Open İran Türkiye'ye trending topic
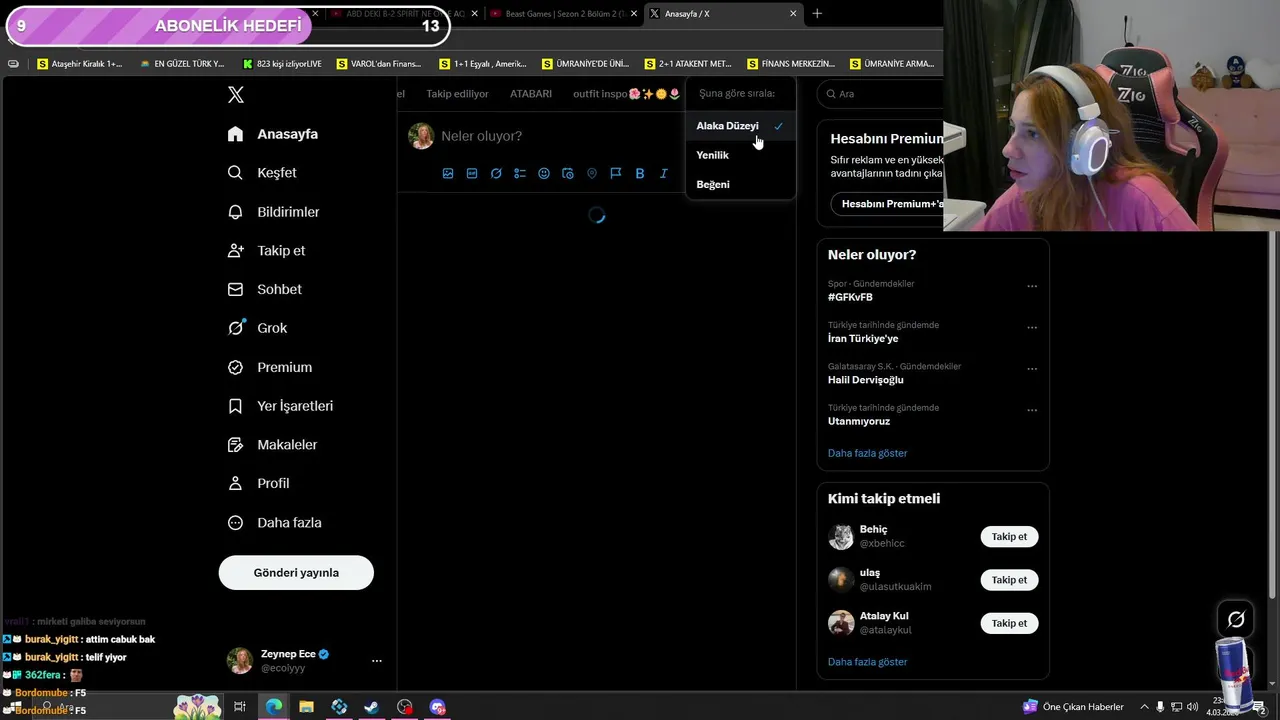The image size is (1280, 720). tap(863, 338)
